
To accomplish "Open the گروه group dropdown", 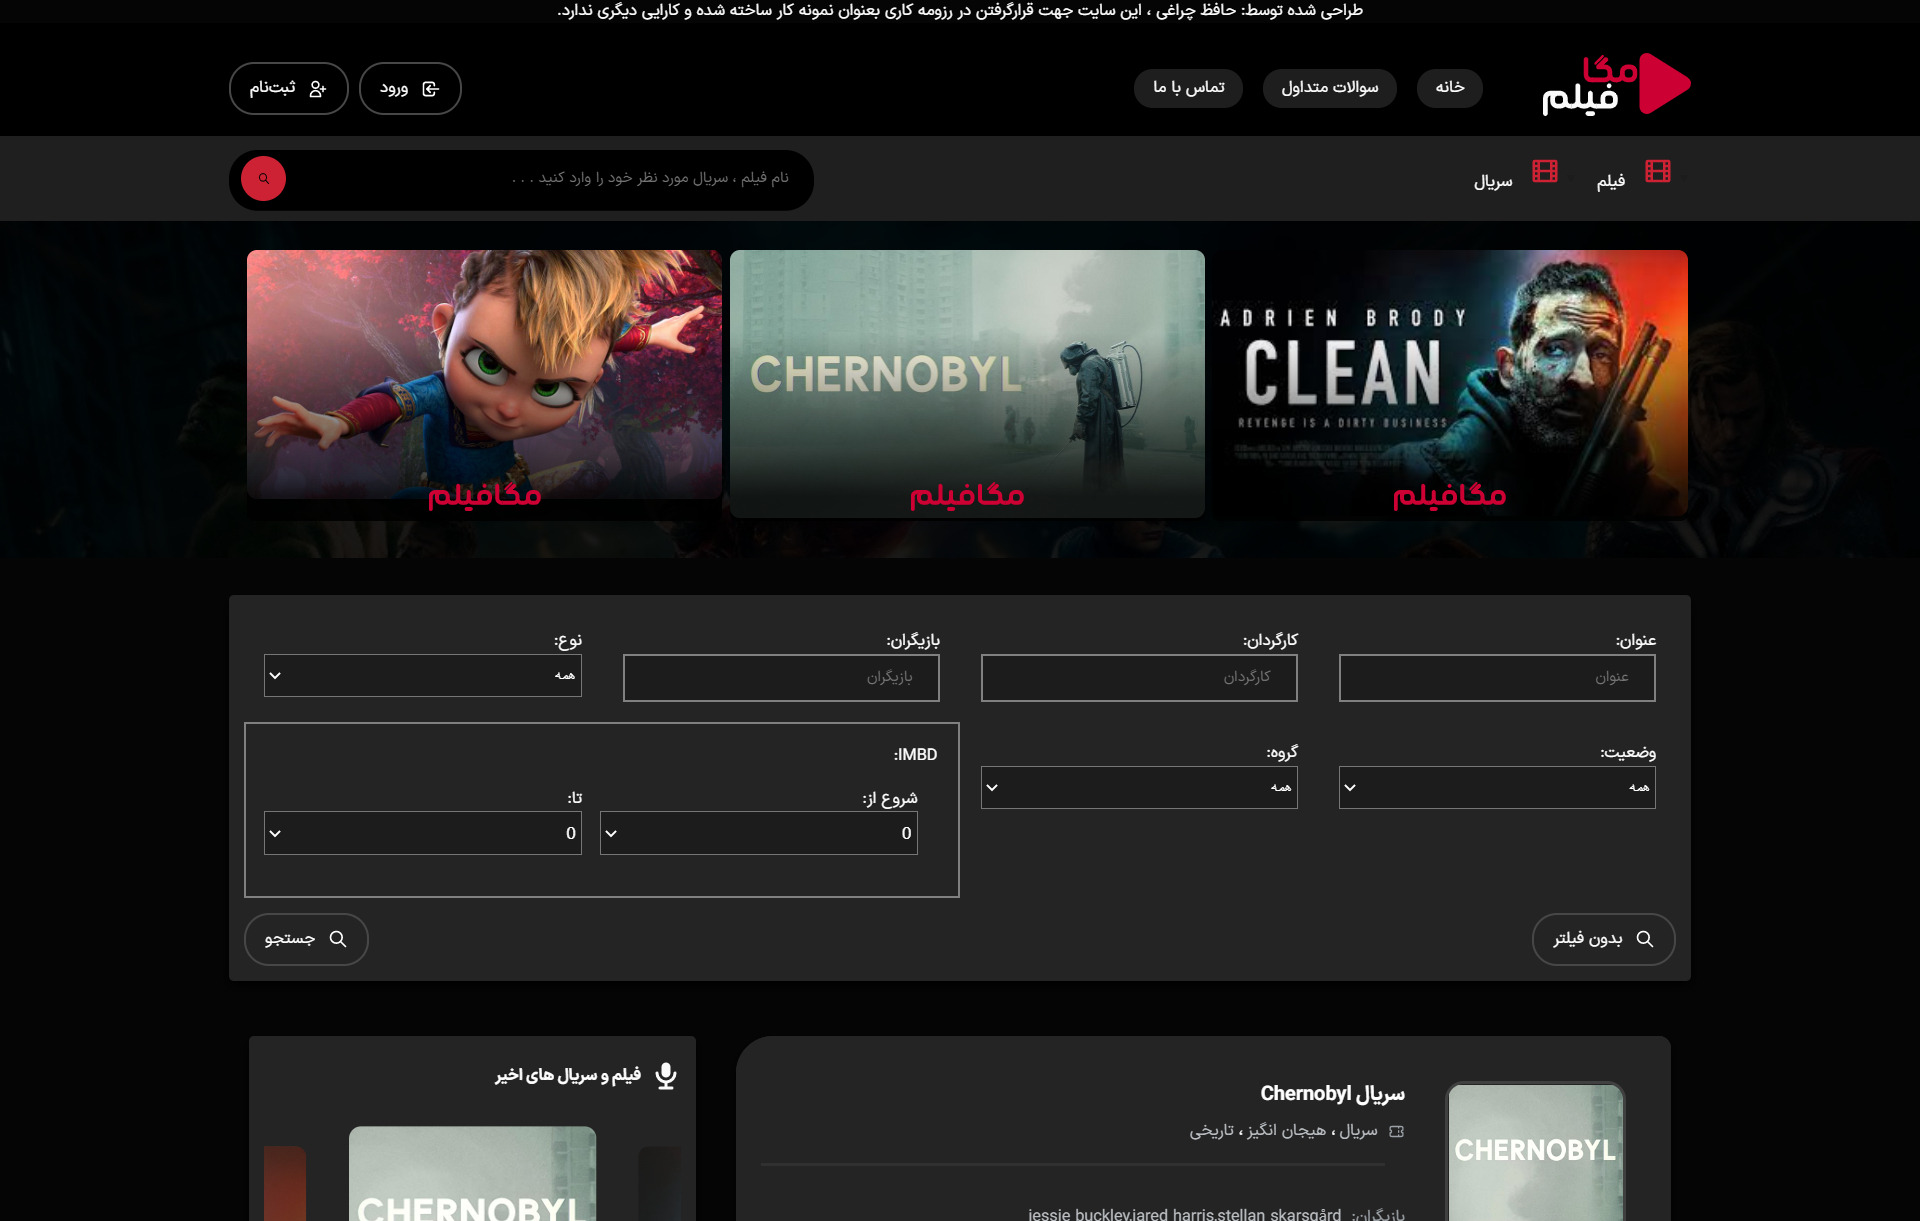I will 1139,788.
